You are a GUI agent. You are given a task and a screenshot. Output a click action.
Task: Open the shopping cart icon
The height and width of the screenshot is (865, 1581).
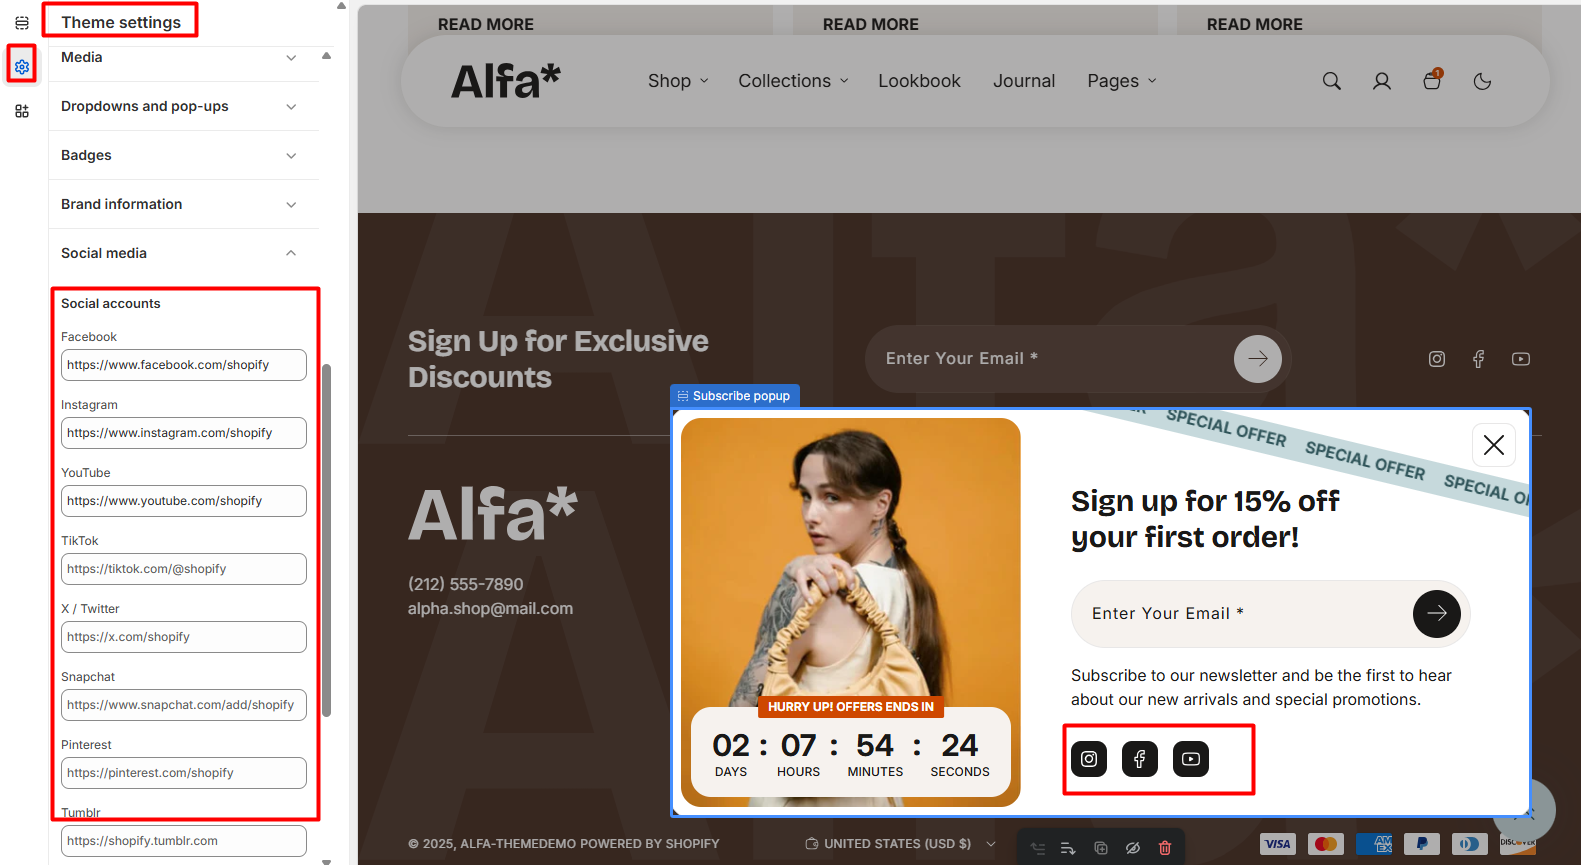[x=1432, y=80]
